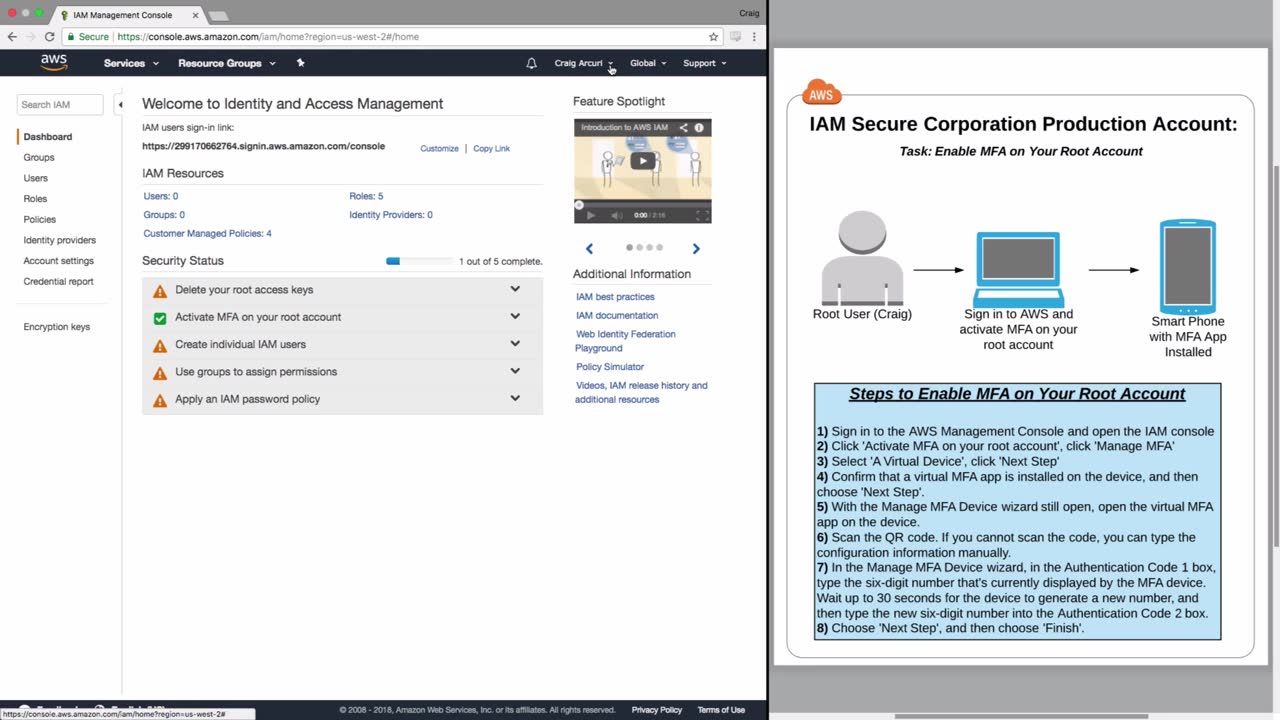Click info icon on the IAM video
Viewport: 1280px width, 720px height.
pos(699,128)
